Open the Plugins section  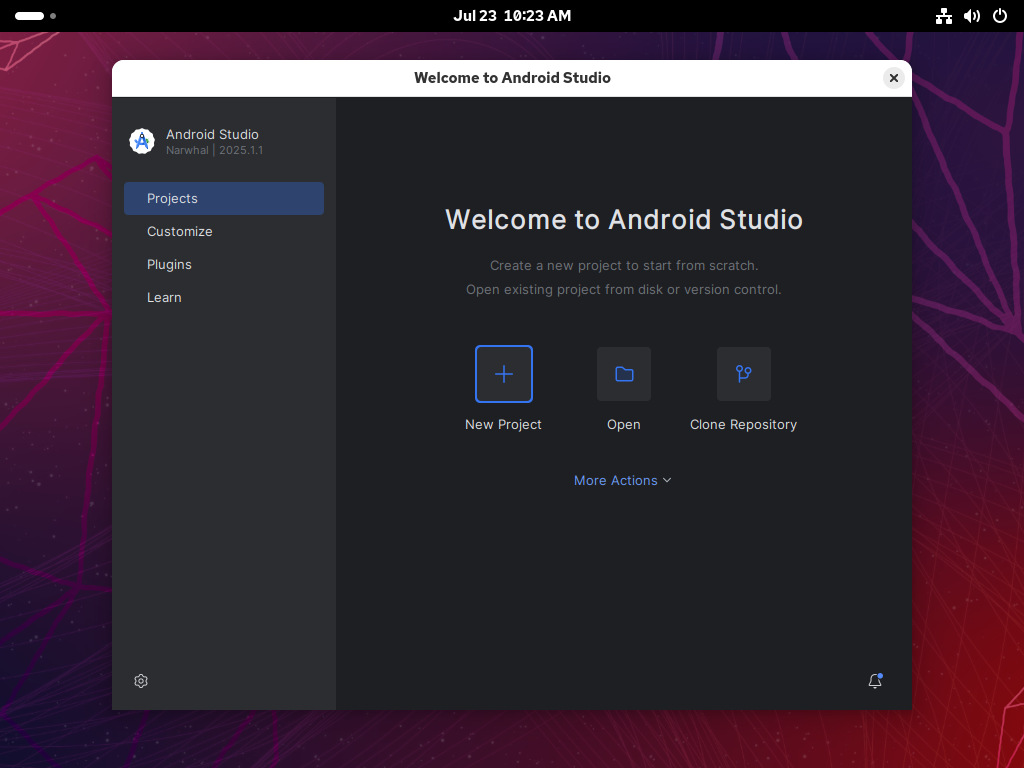pyautogui.click(x=169, y=264)
